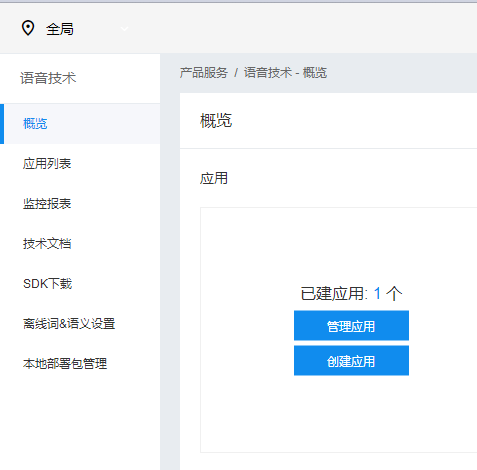
Task: Expand the chevron arrow beside 全局
Action: (x=124, y=29)
